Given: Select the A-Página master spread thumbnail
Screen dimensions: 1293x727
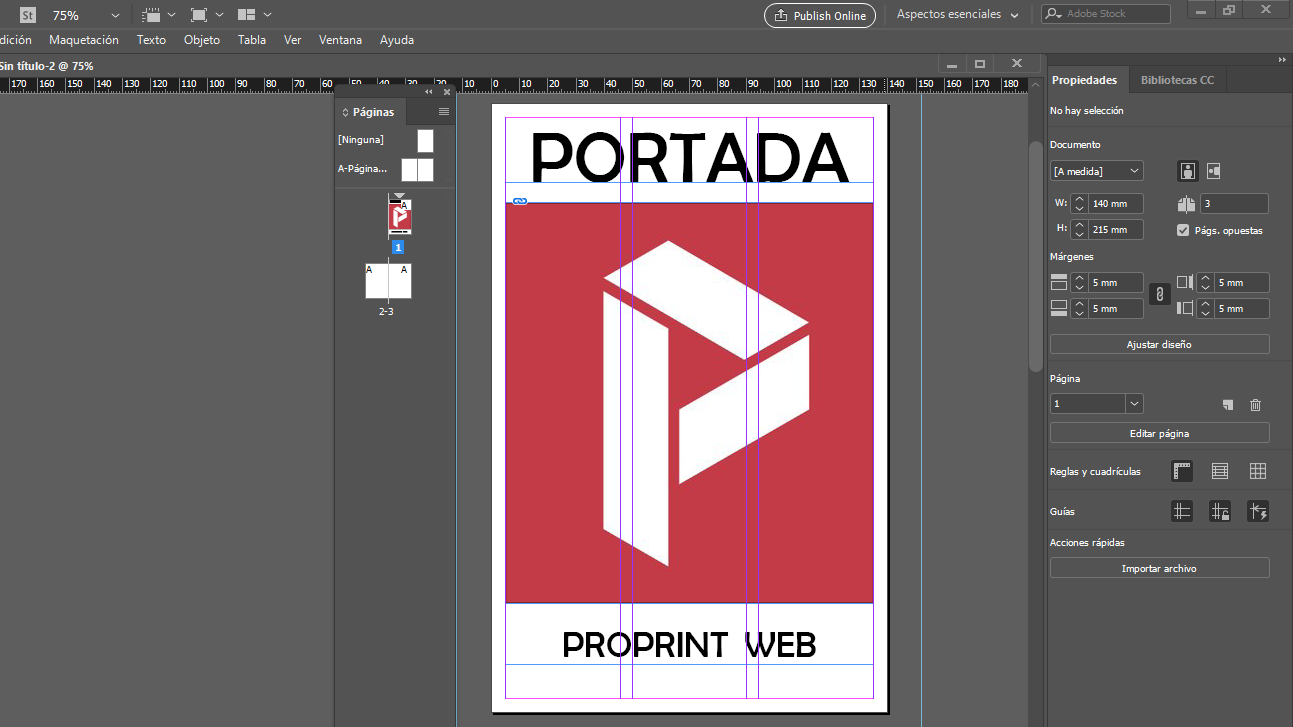Looking at the screenshot, I should click(x=417, y=170).
